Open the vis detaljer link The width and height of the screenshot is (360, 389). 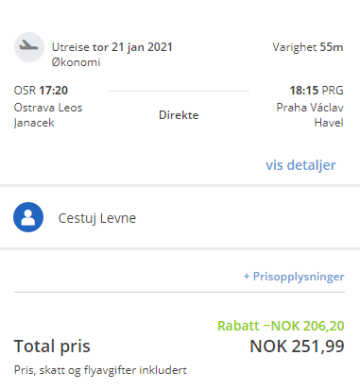(x=301, y=165)
